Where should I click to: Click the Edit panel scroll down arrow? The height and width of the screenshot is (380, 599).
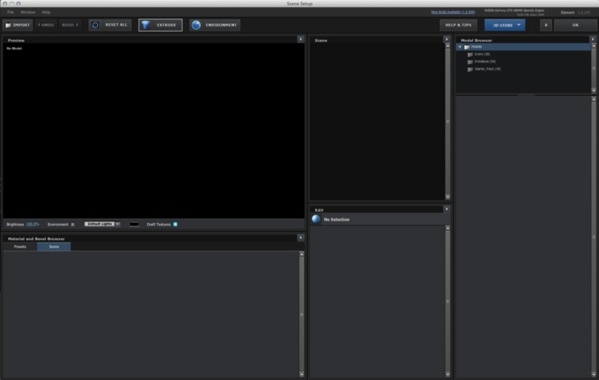[448, 374]
